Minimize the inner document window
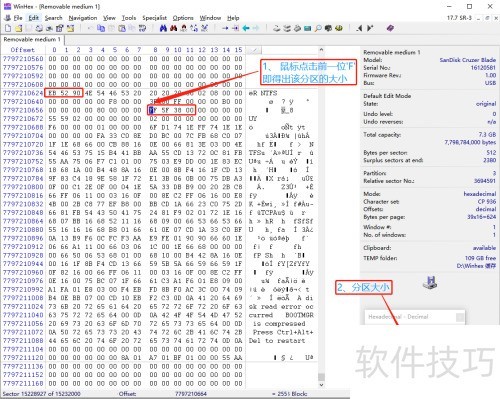 [x=479, y=18]
